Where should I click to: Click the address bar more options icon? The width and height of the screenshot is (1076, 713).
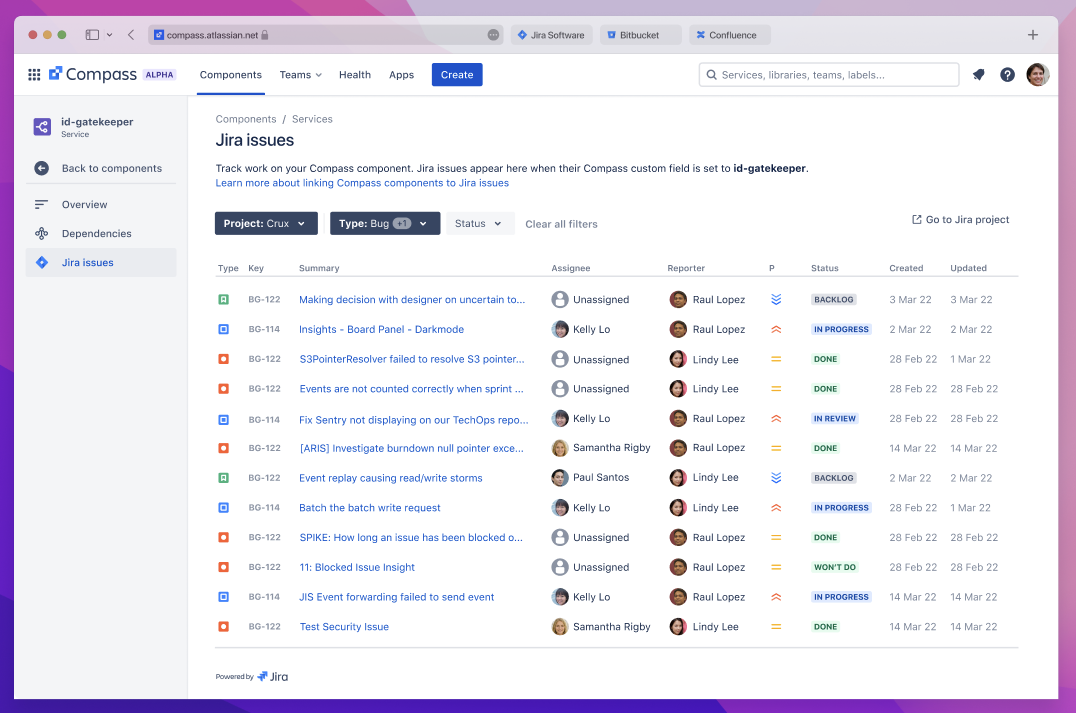(493, 35)
